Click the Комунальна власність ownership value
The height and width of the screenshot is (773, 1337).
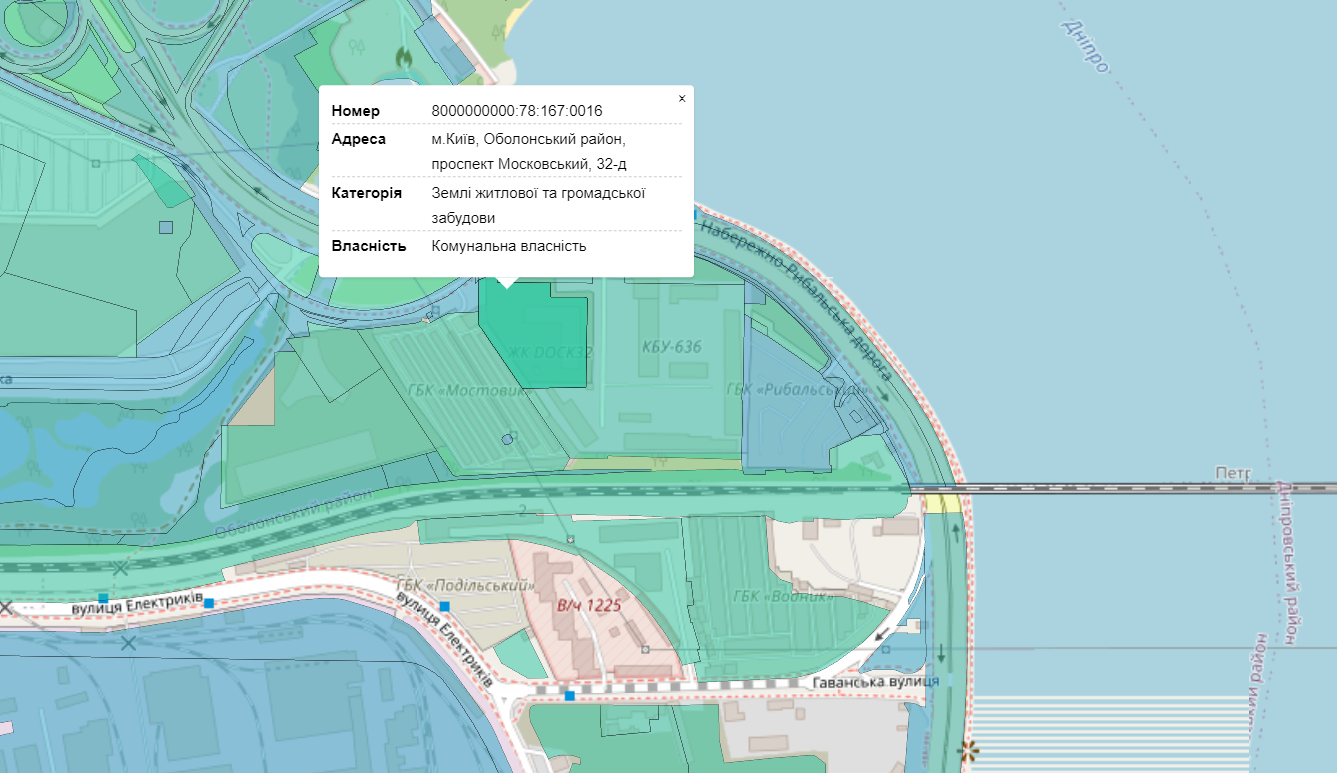[509, 246]
